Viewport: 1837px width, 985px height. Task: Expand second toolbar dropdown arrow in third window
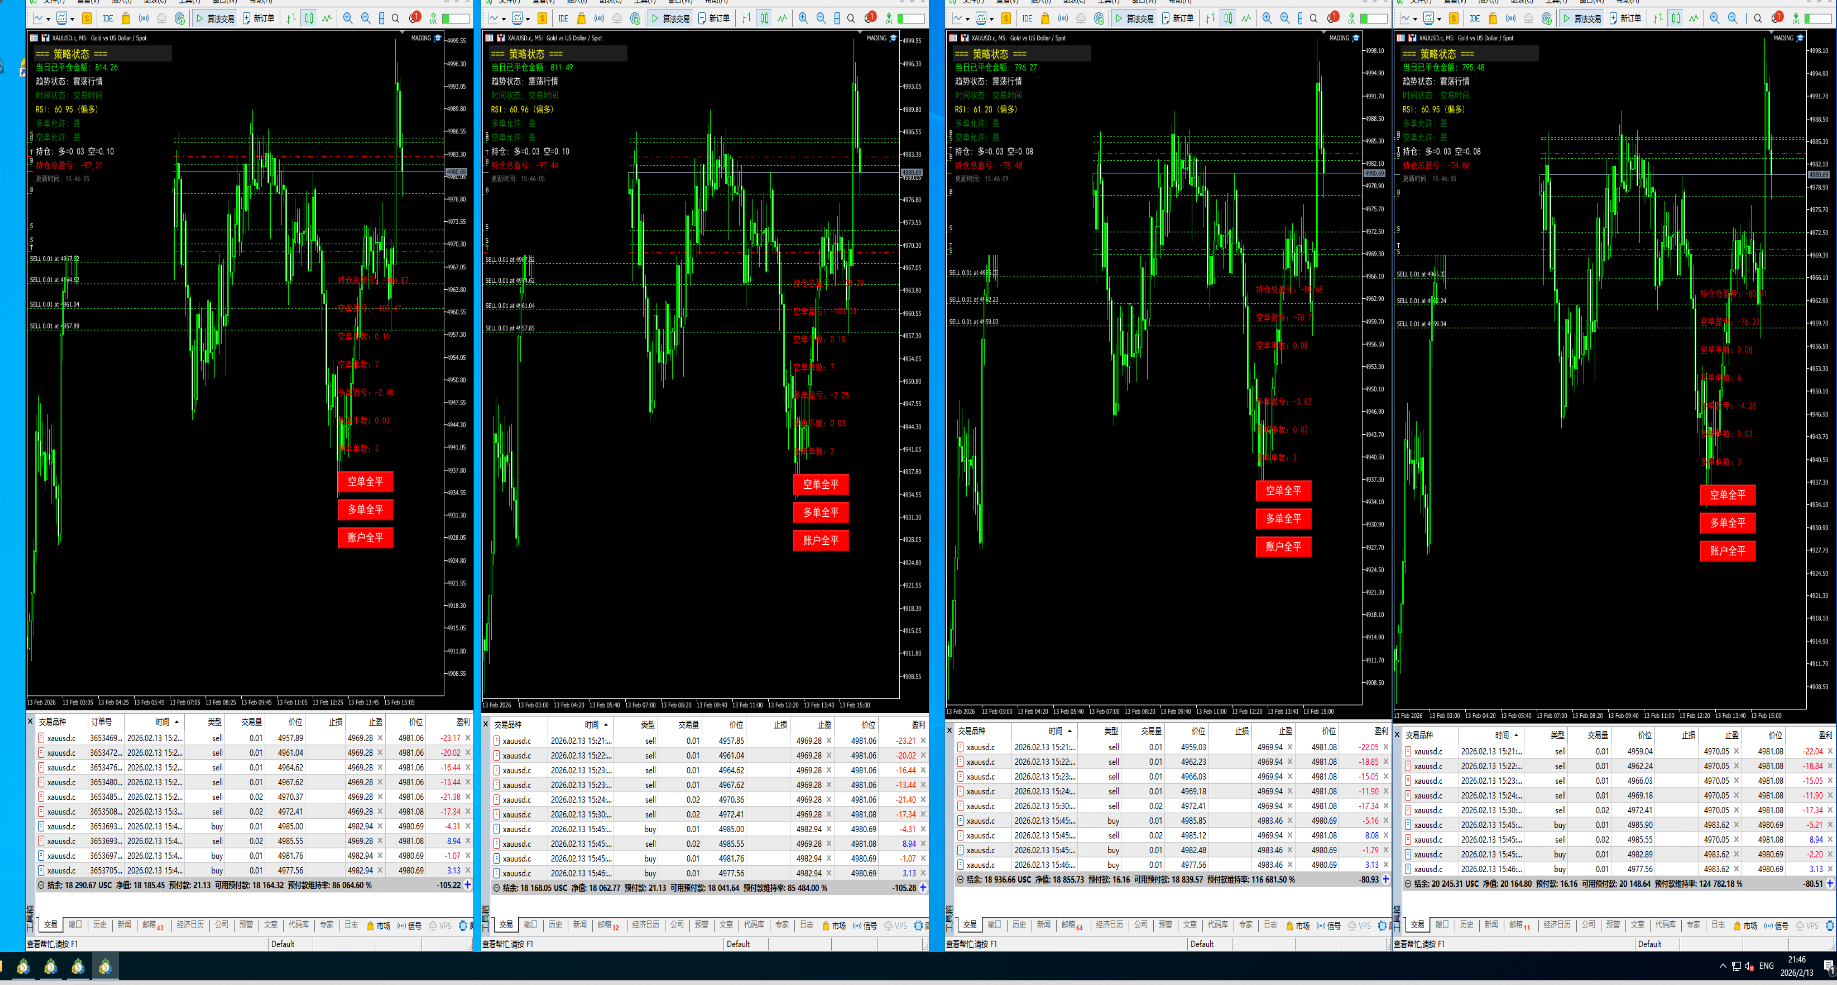coord(991,19)
